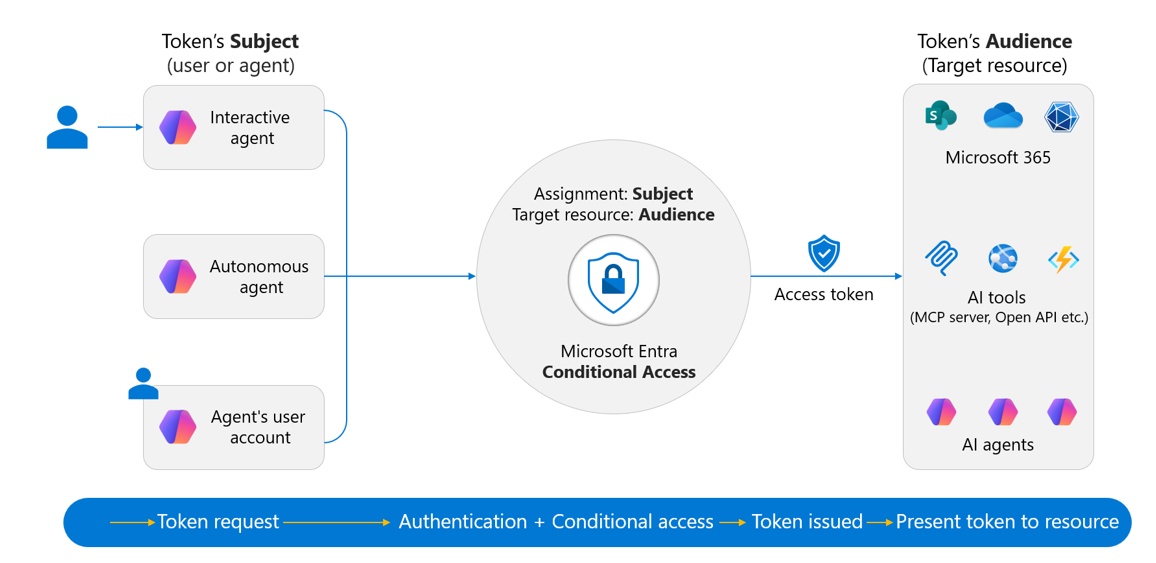
Task: Click "Token request" in the blue bar
Action: [218, 522]
